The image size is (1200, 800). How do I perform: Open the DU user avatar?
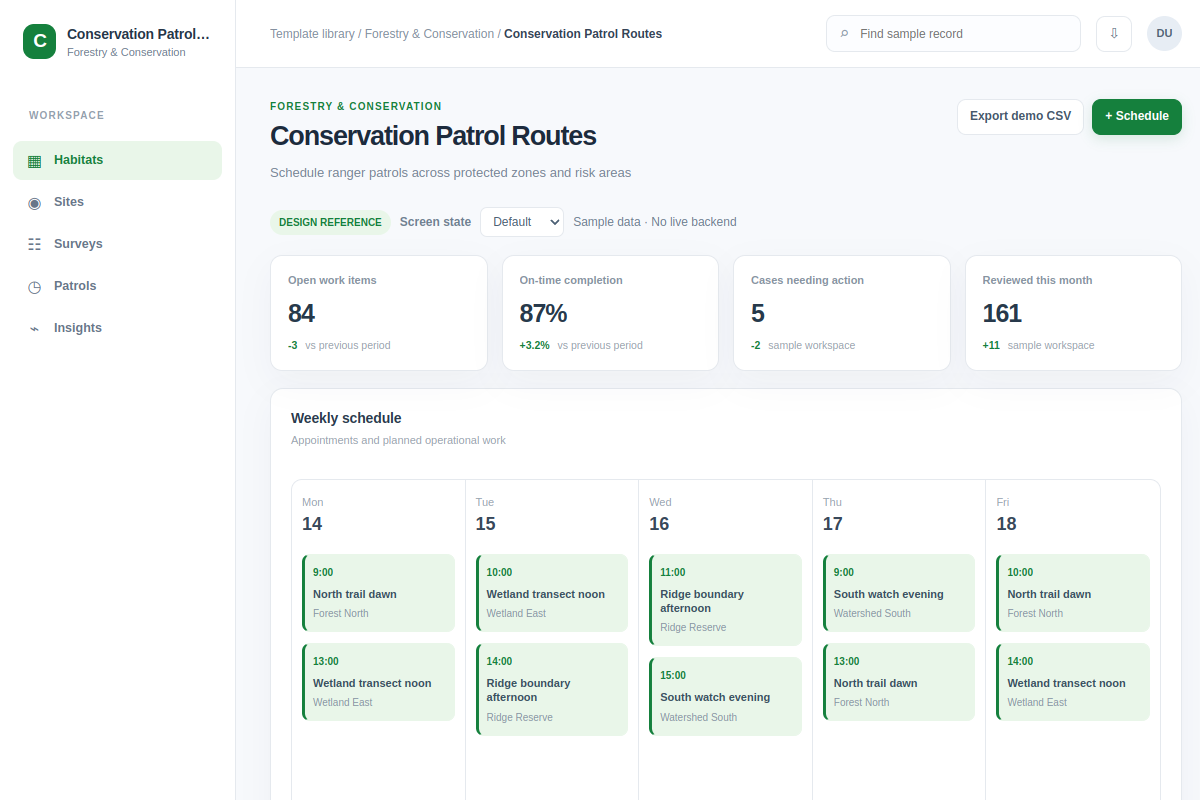click(1164, 33)
